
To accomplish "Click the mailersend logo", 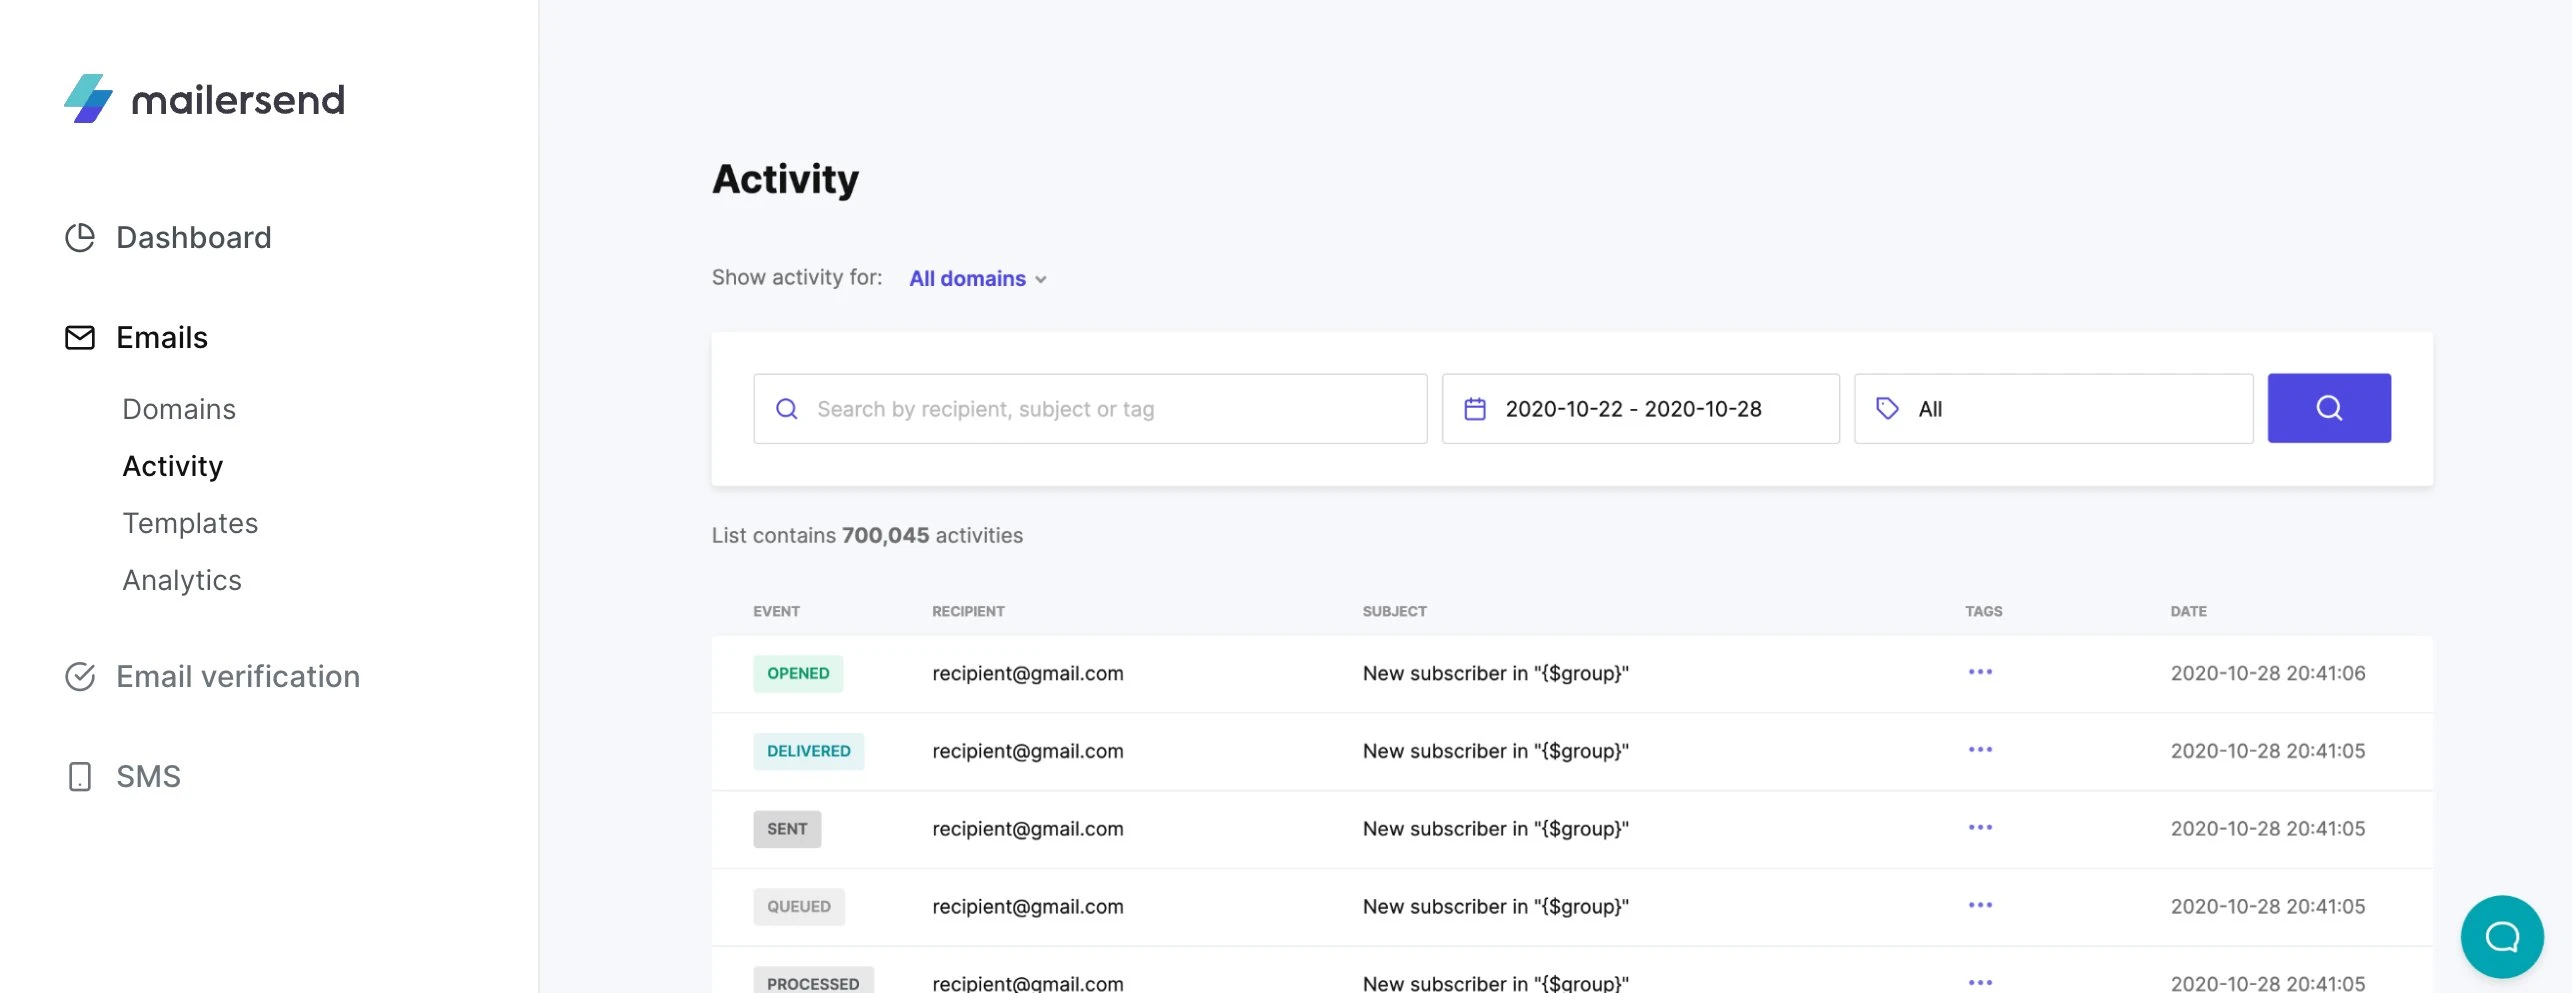I will click(x=204, y=99).
